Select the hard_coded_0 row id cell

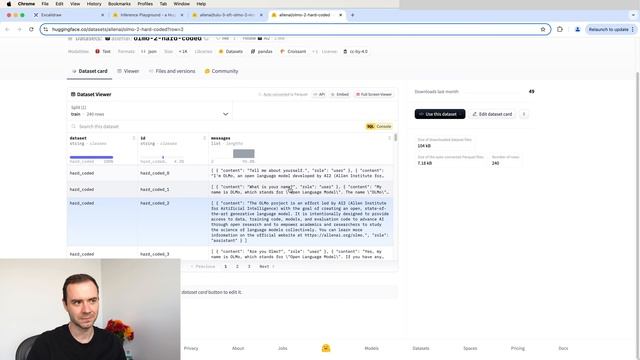pyautogui.click(x=154, y=173)
